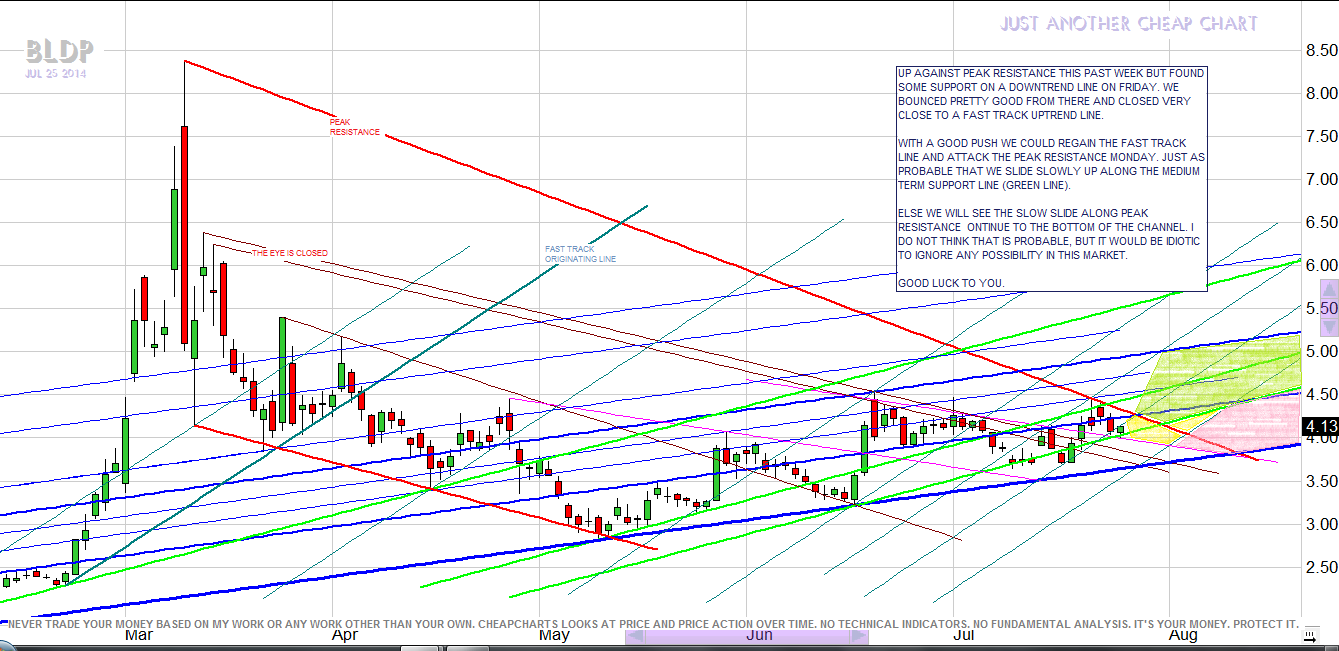Click the PEAK RESISTANCE line label

355,127
